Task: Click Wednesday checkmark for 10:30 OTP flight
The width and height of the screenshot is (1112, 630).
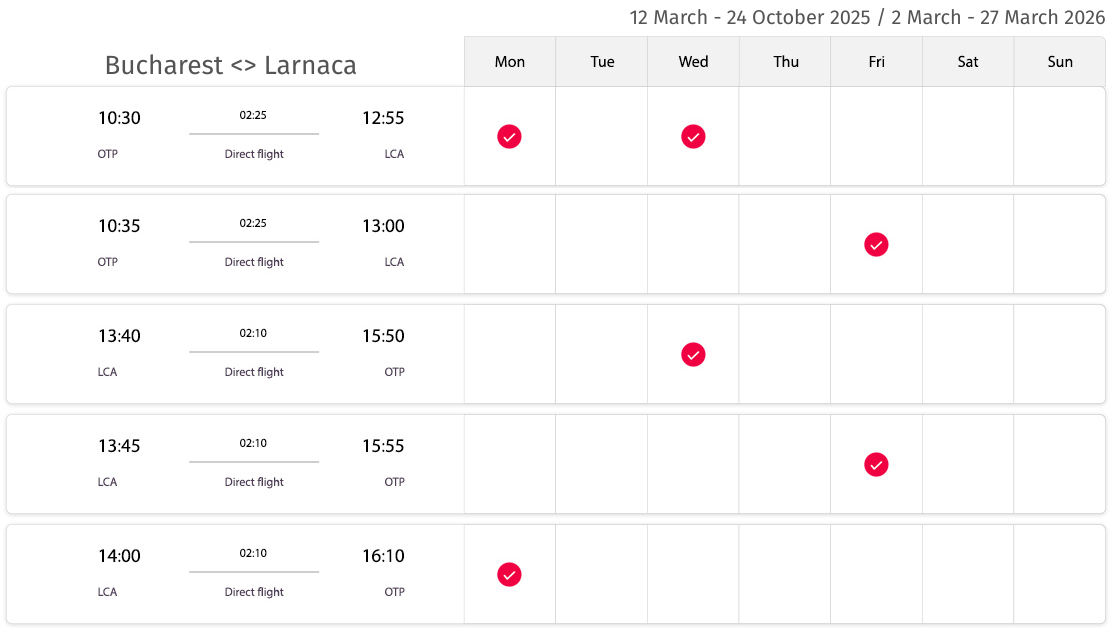Action: pyautogui.click(x=693, y=136)
